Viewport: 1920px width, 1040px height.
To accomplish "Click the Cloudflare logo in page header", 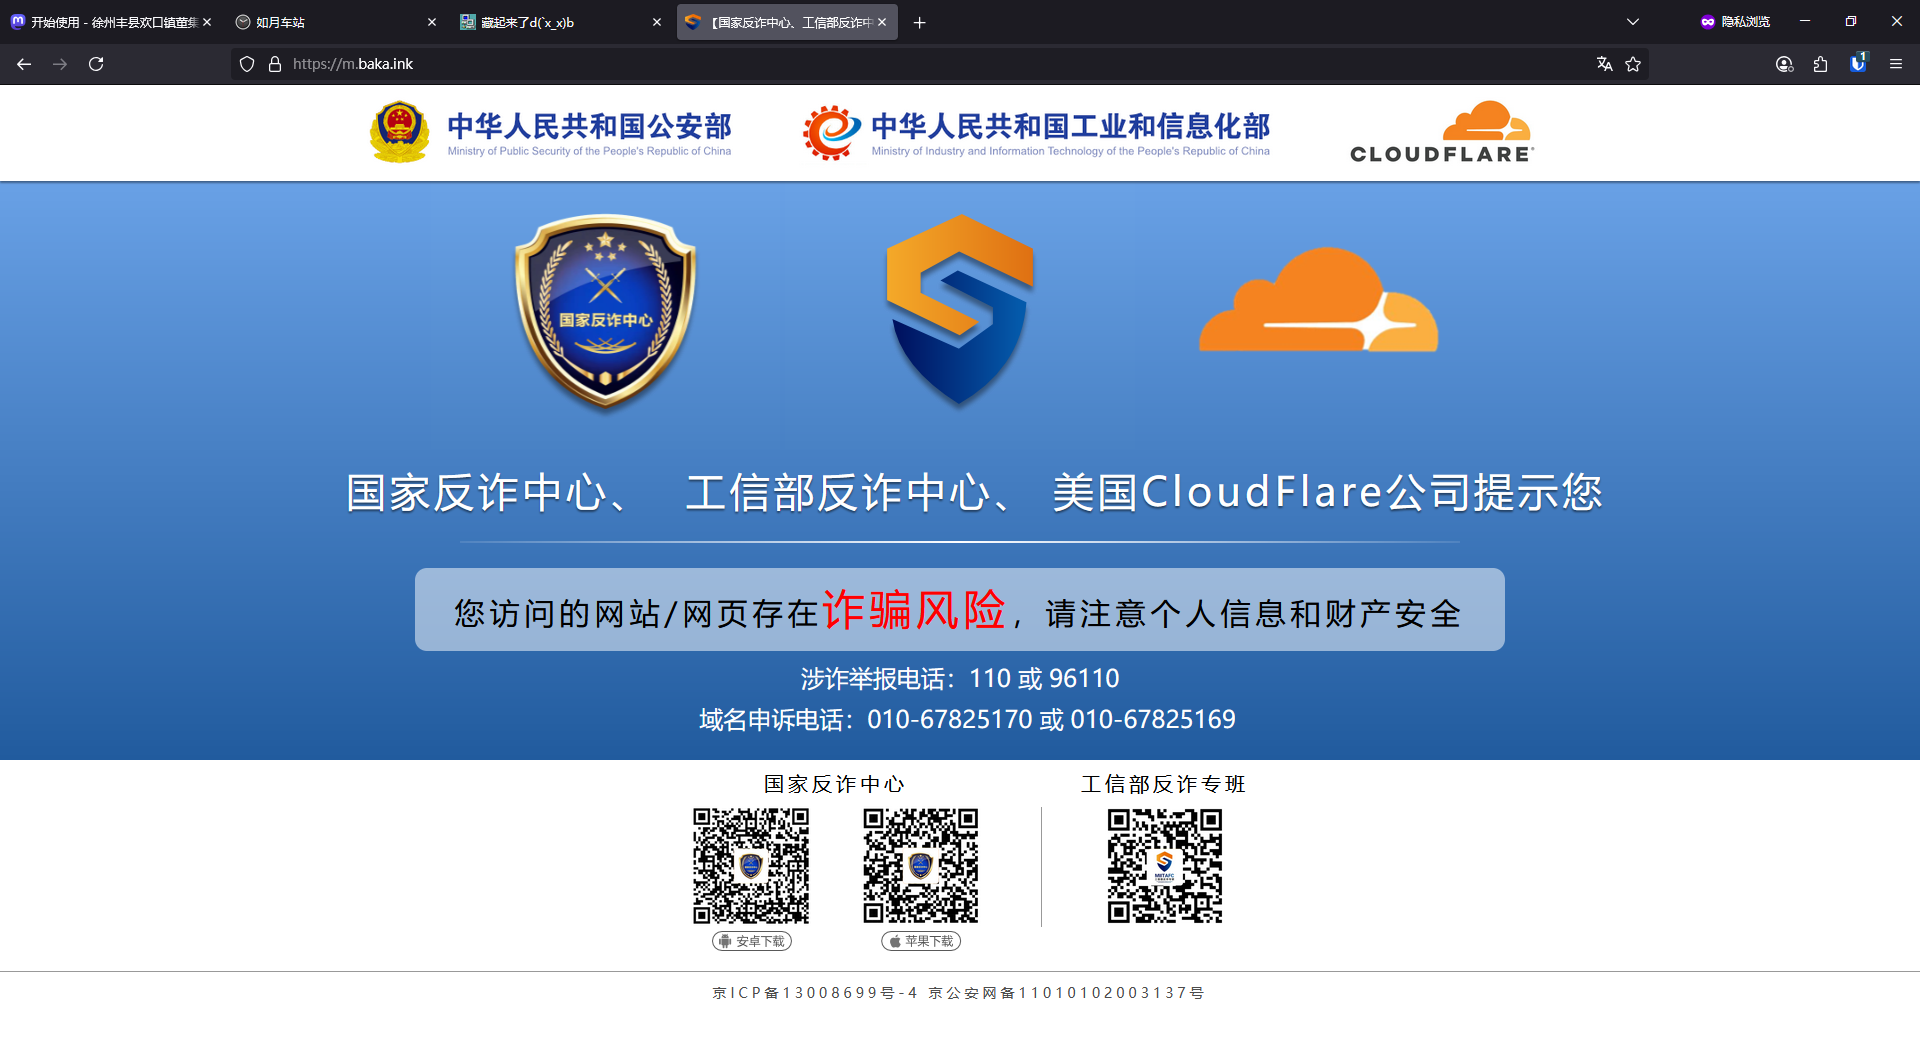I will 1441,132.
